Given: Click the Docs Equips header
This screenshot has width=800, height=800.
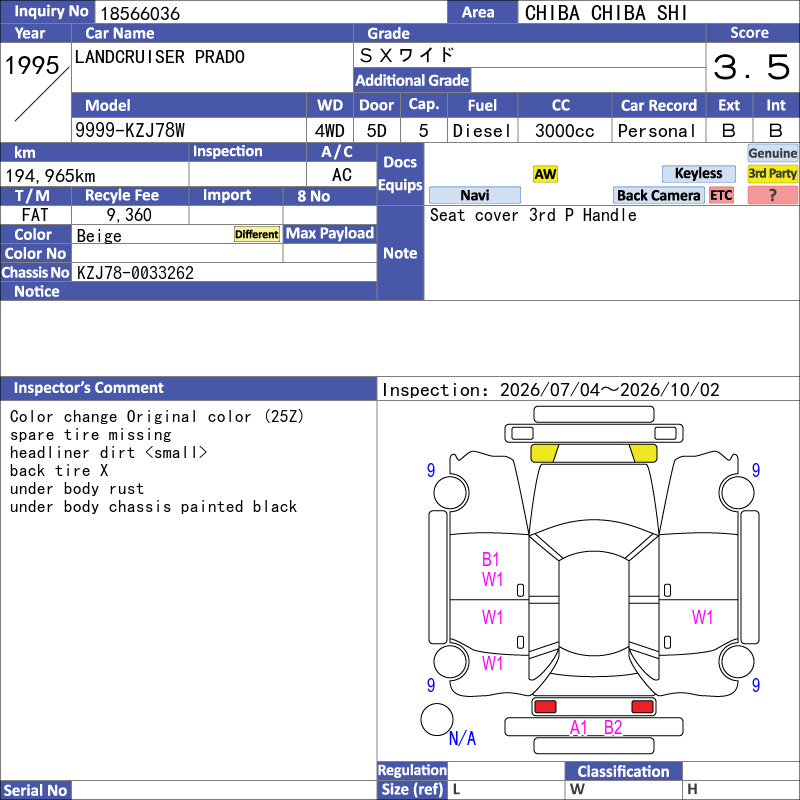Looking at the screenshot, I should tap(401, 173).
